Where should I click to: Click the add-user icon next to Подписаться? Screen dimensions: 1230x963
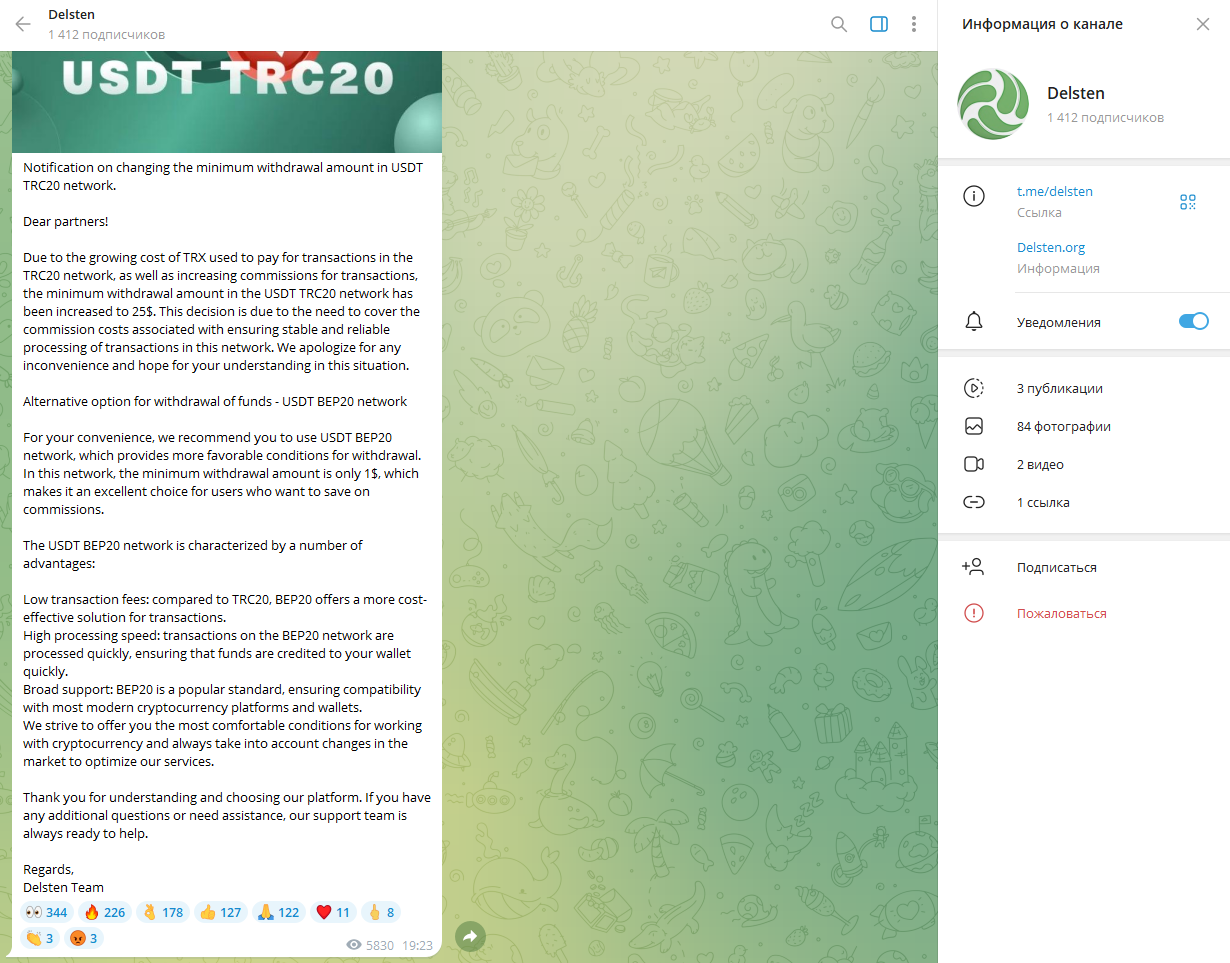tap(973, 567)
